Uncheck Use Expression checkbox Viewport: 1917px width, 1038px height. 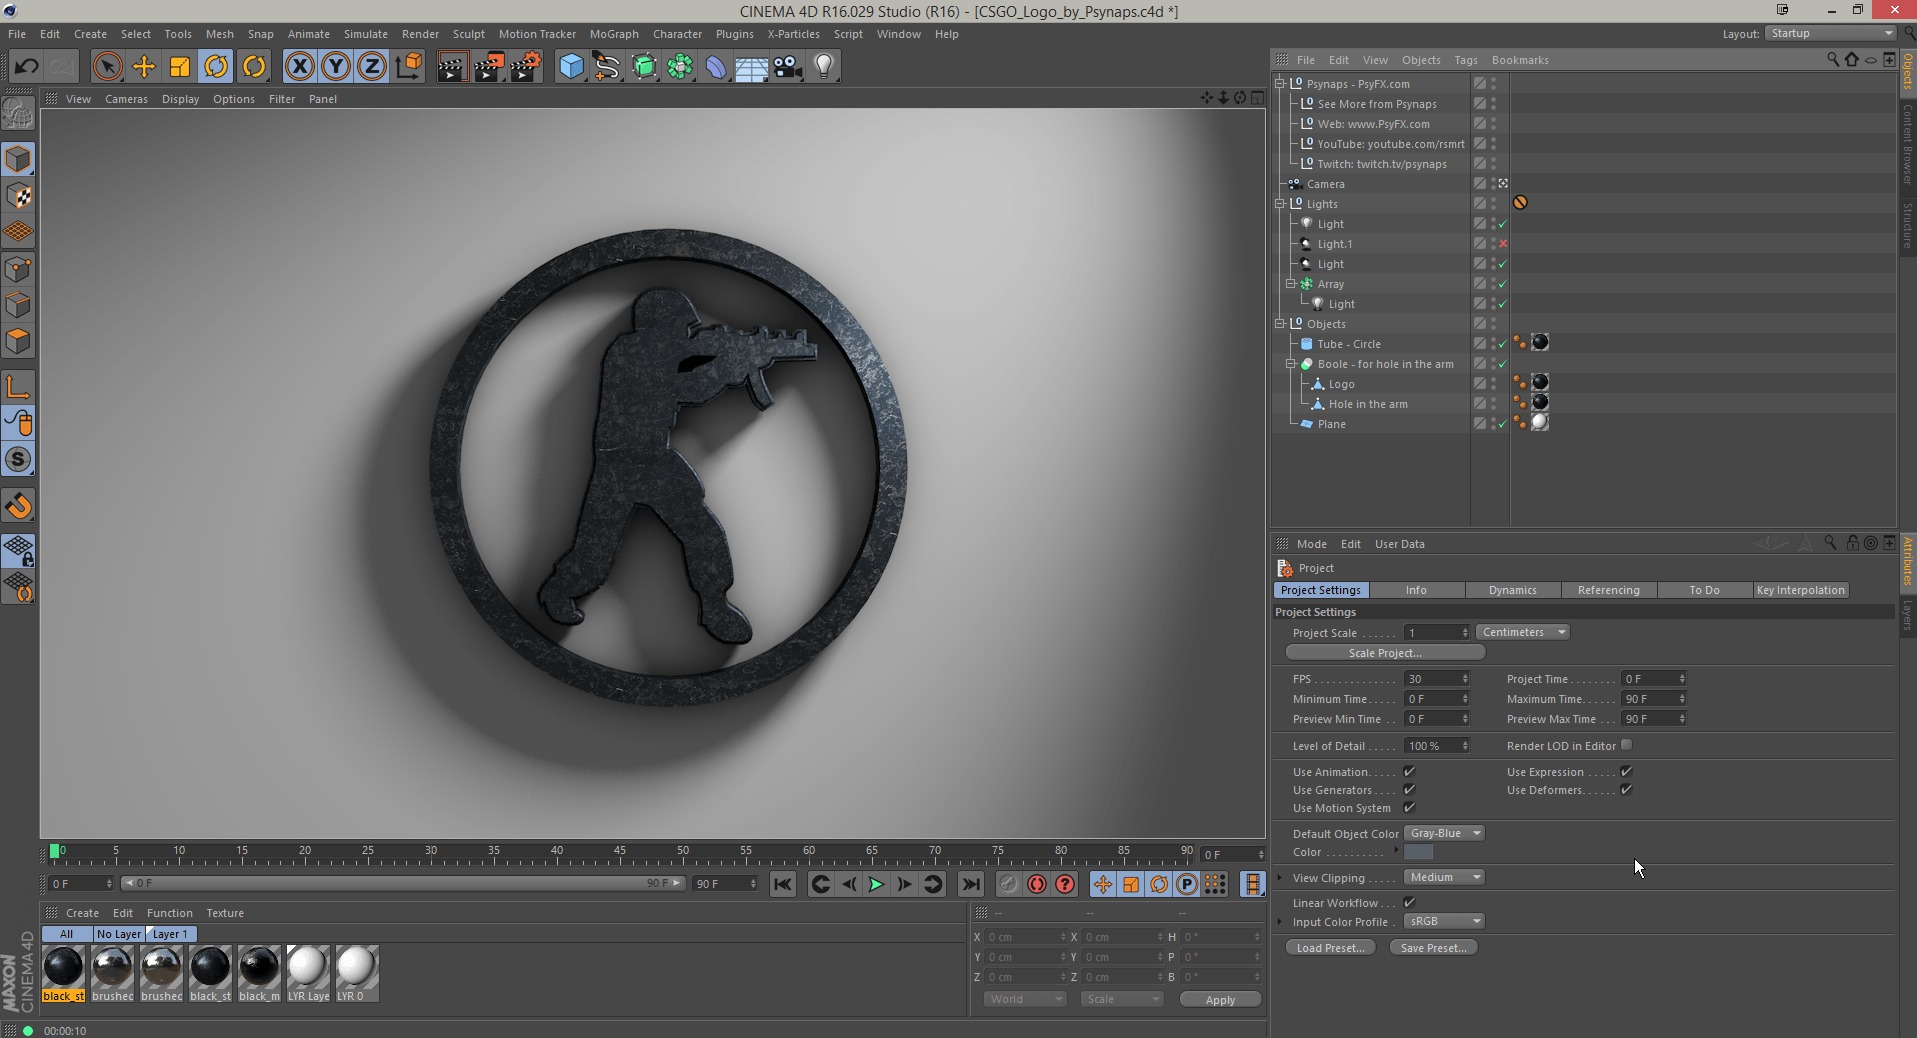tap(1626, 772)
